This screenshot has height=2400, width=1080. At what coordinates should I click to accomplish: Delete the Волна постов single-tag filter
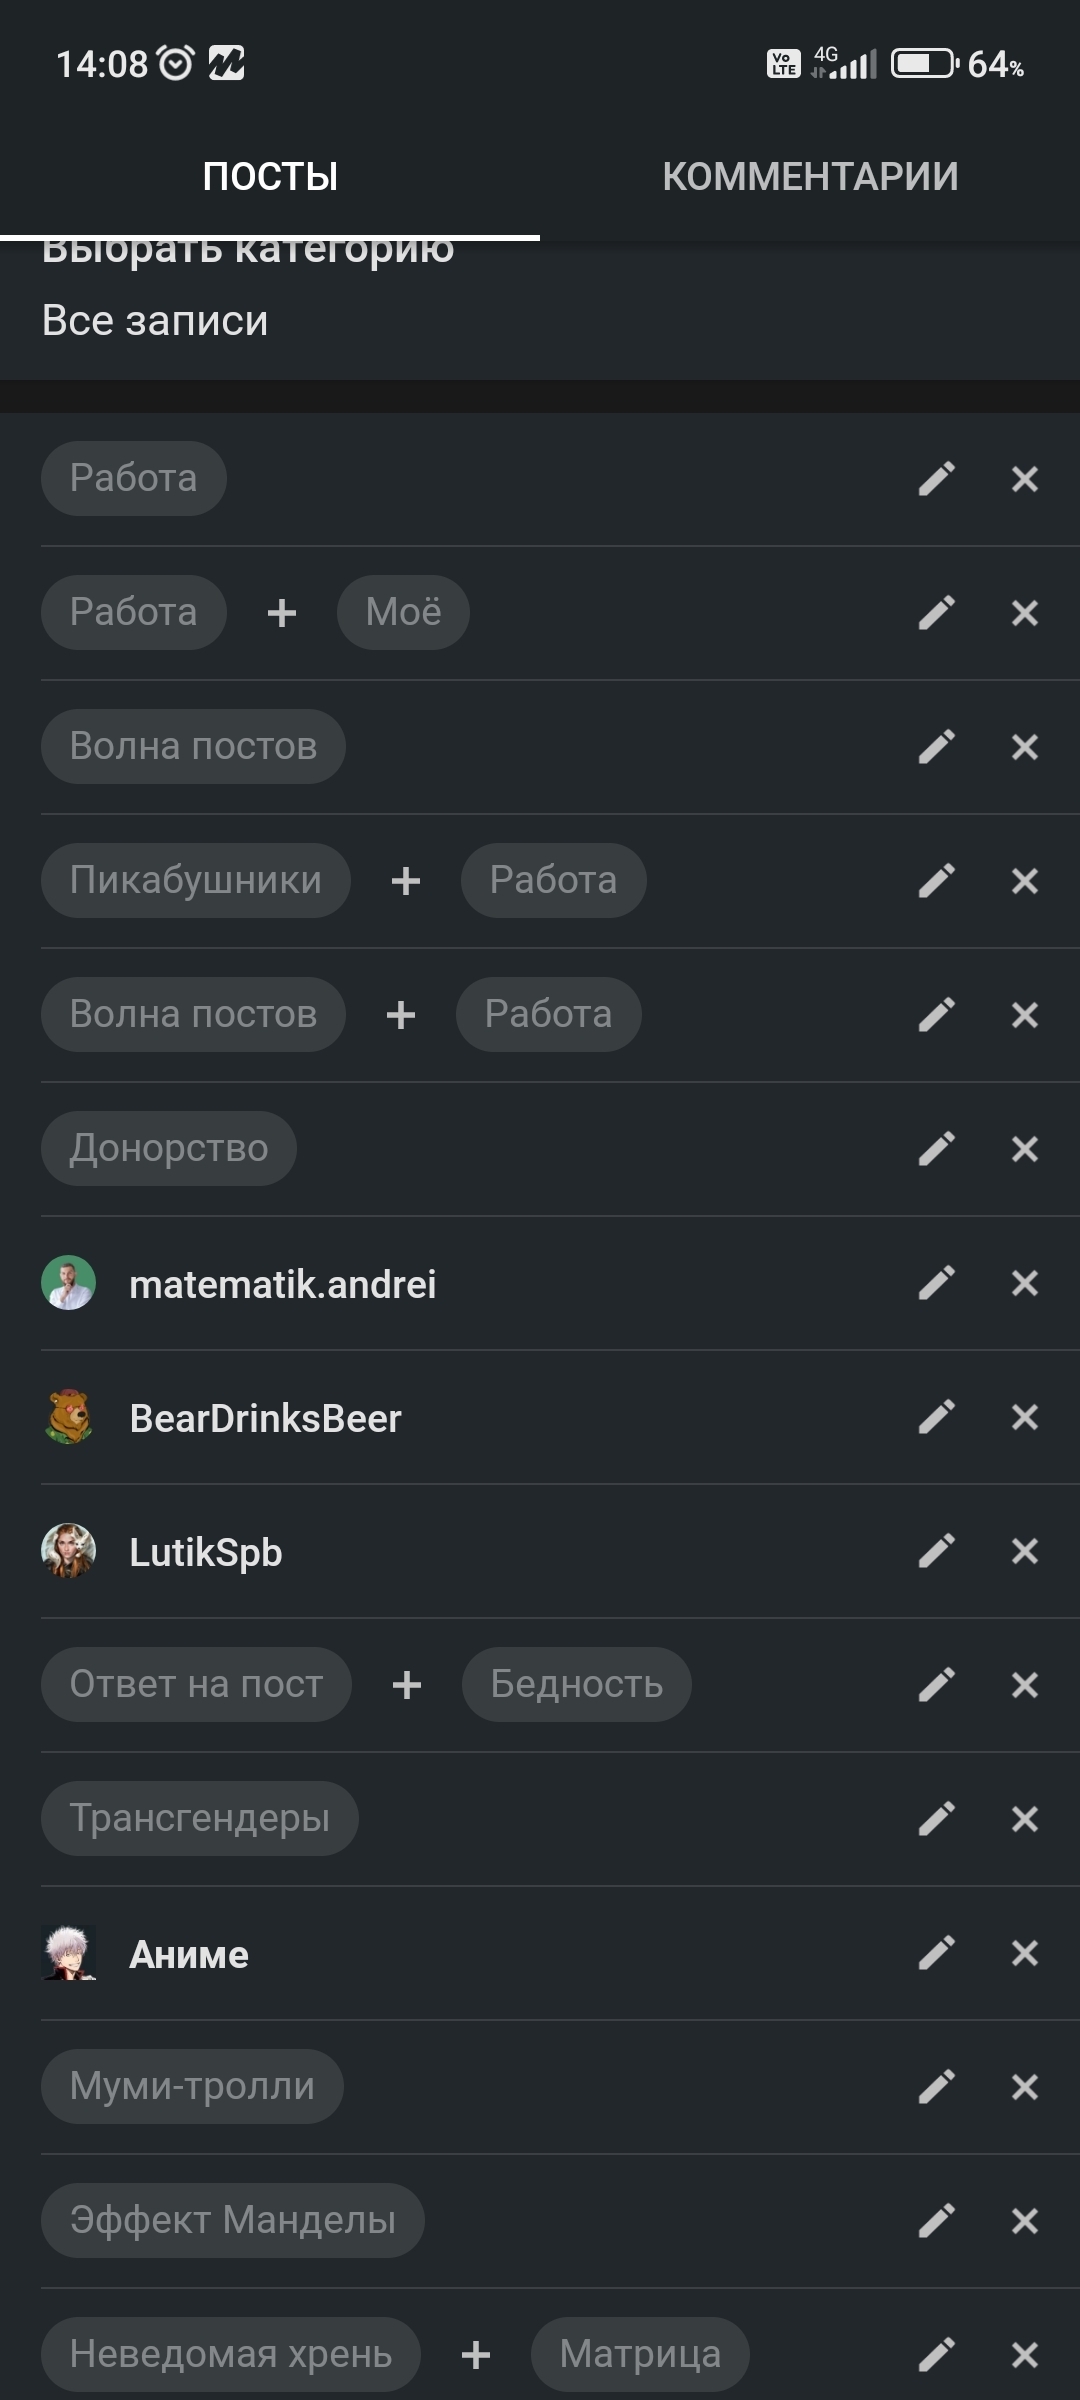(x=1025, y=747)
